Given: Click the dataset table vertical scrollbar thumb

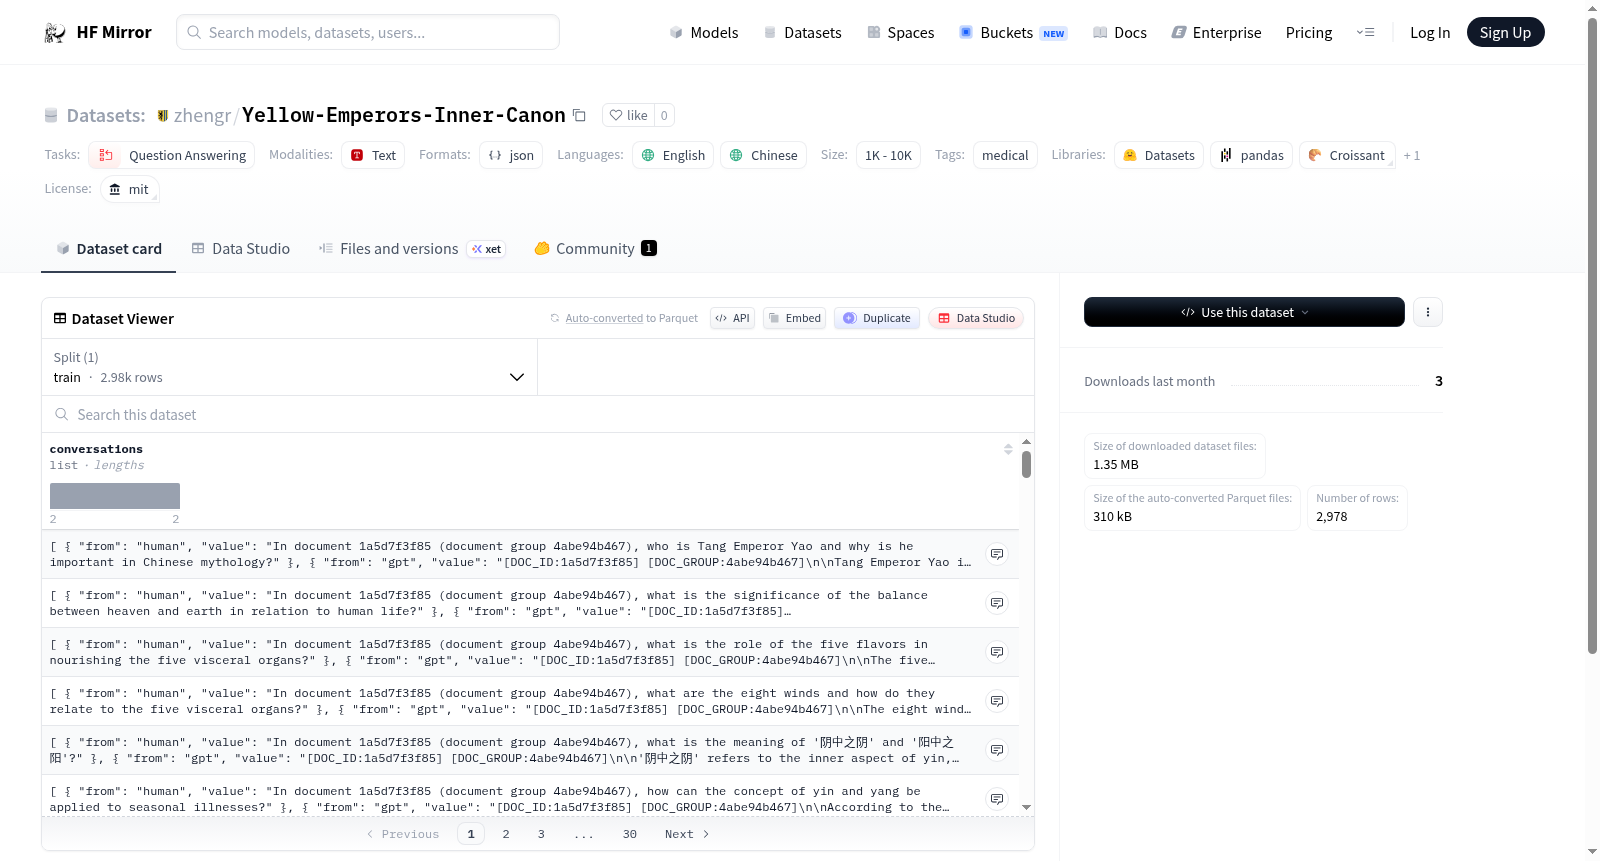Looking at the screenshot, I should (1026, 464).
